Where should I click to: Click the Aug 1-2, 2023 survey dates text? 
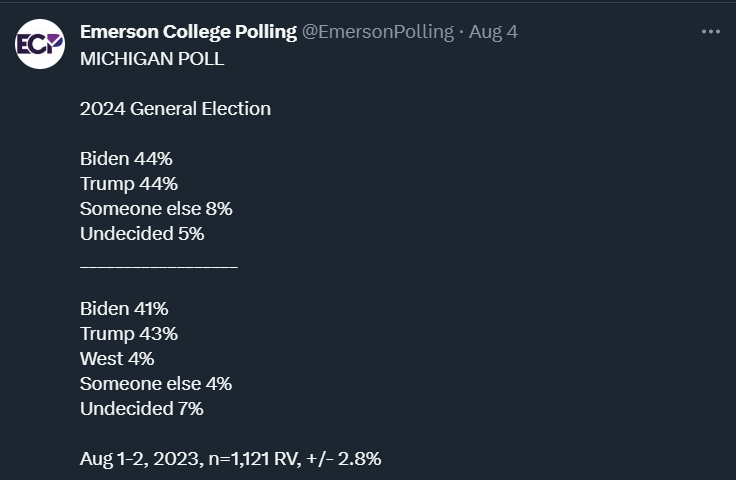tap(141, 459)
